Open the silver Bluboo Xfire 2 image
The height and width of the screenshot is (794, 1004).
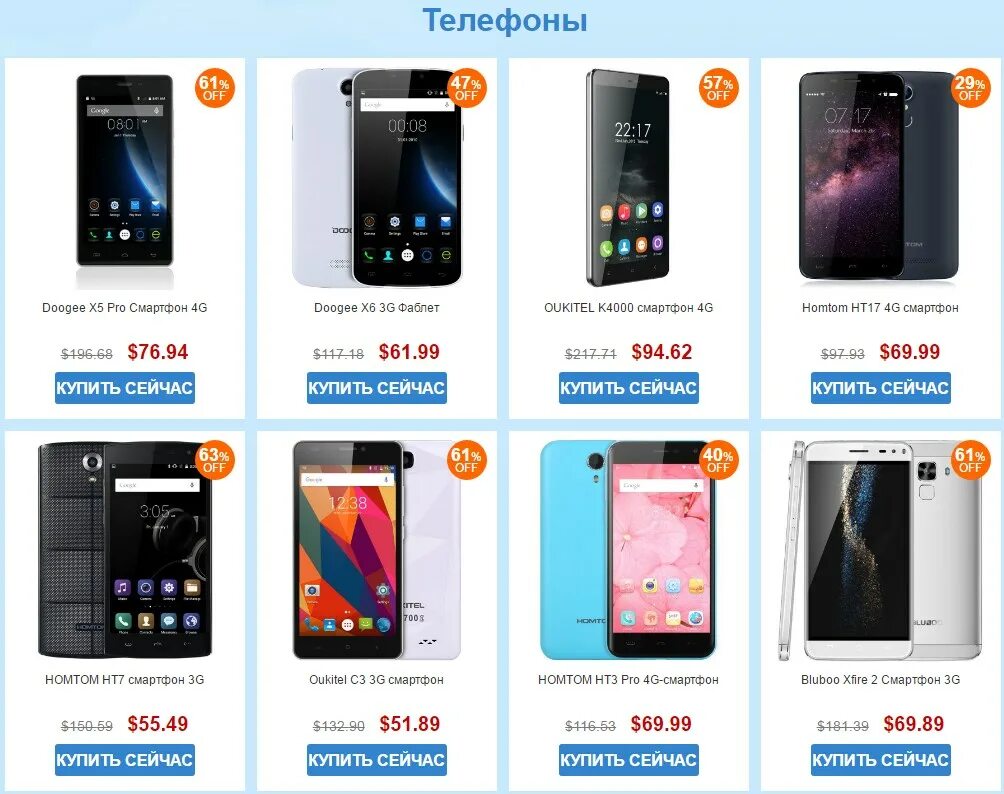(880, 550)
